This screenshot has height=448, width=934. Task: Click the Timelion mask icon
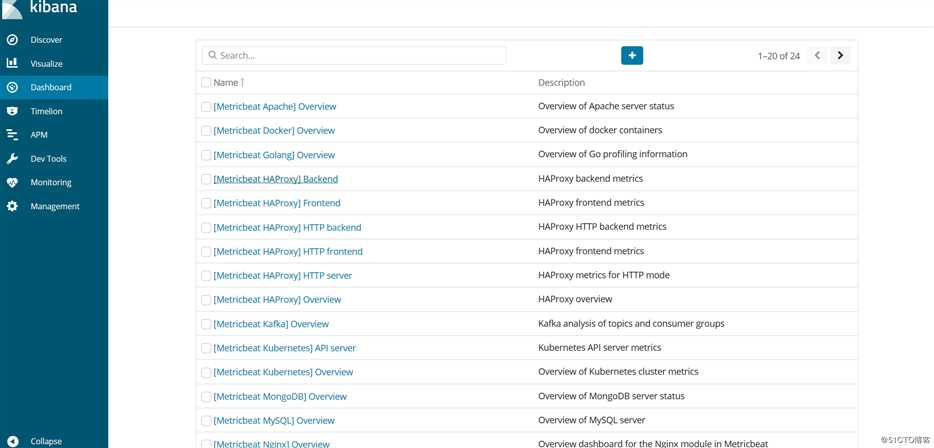pos(12,111)
